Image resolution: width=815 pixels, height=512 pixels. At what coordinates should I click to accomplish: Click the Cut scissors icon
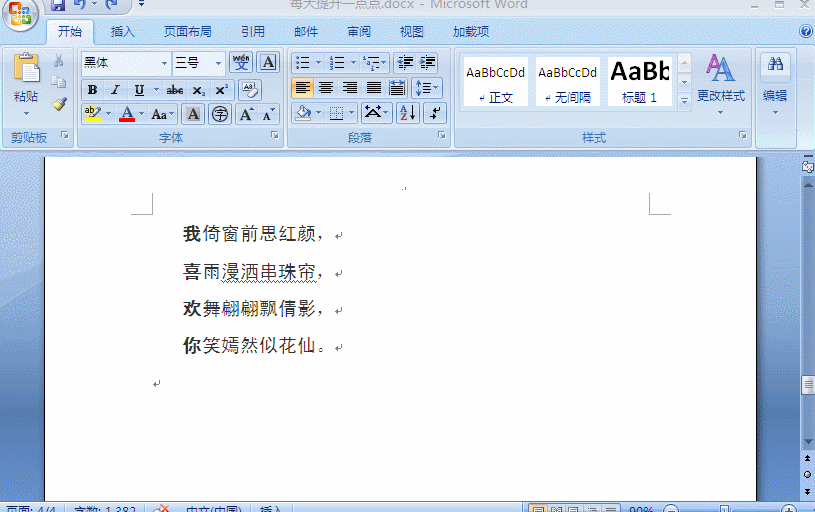coord(59,61)
